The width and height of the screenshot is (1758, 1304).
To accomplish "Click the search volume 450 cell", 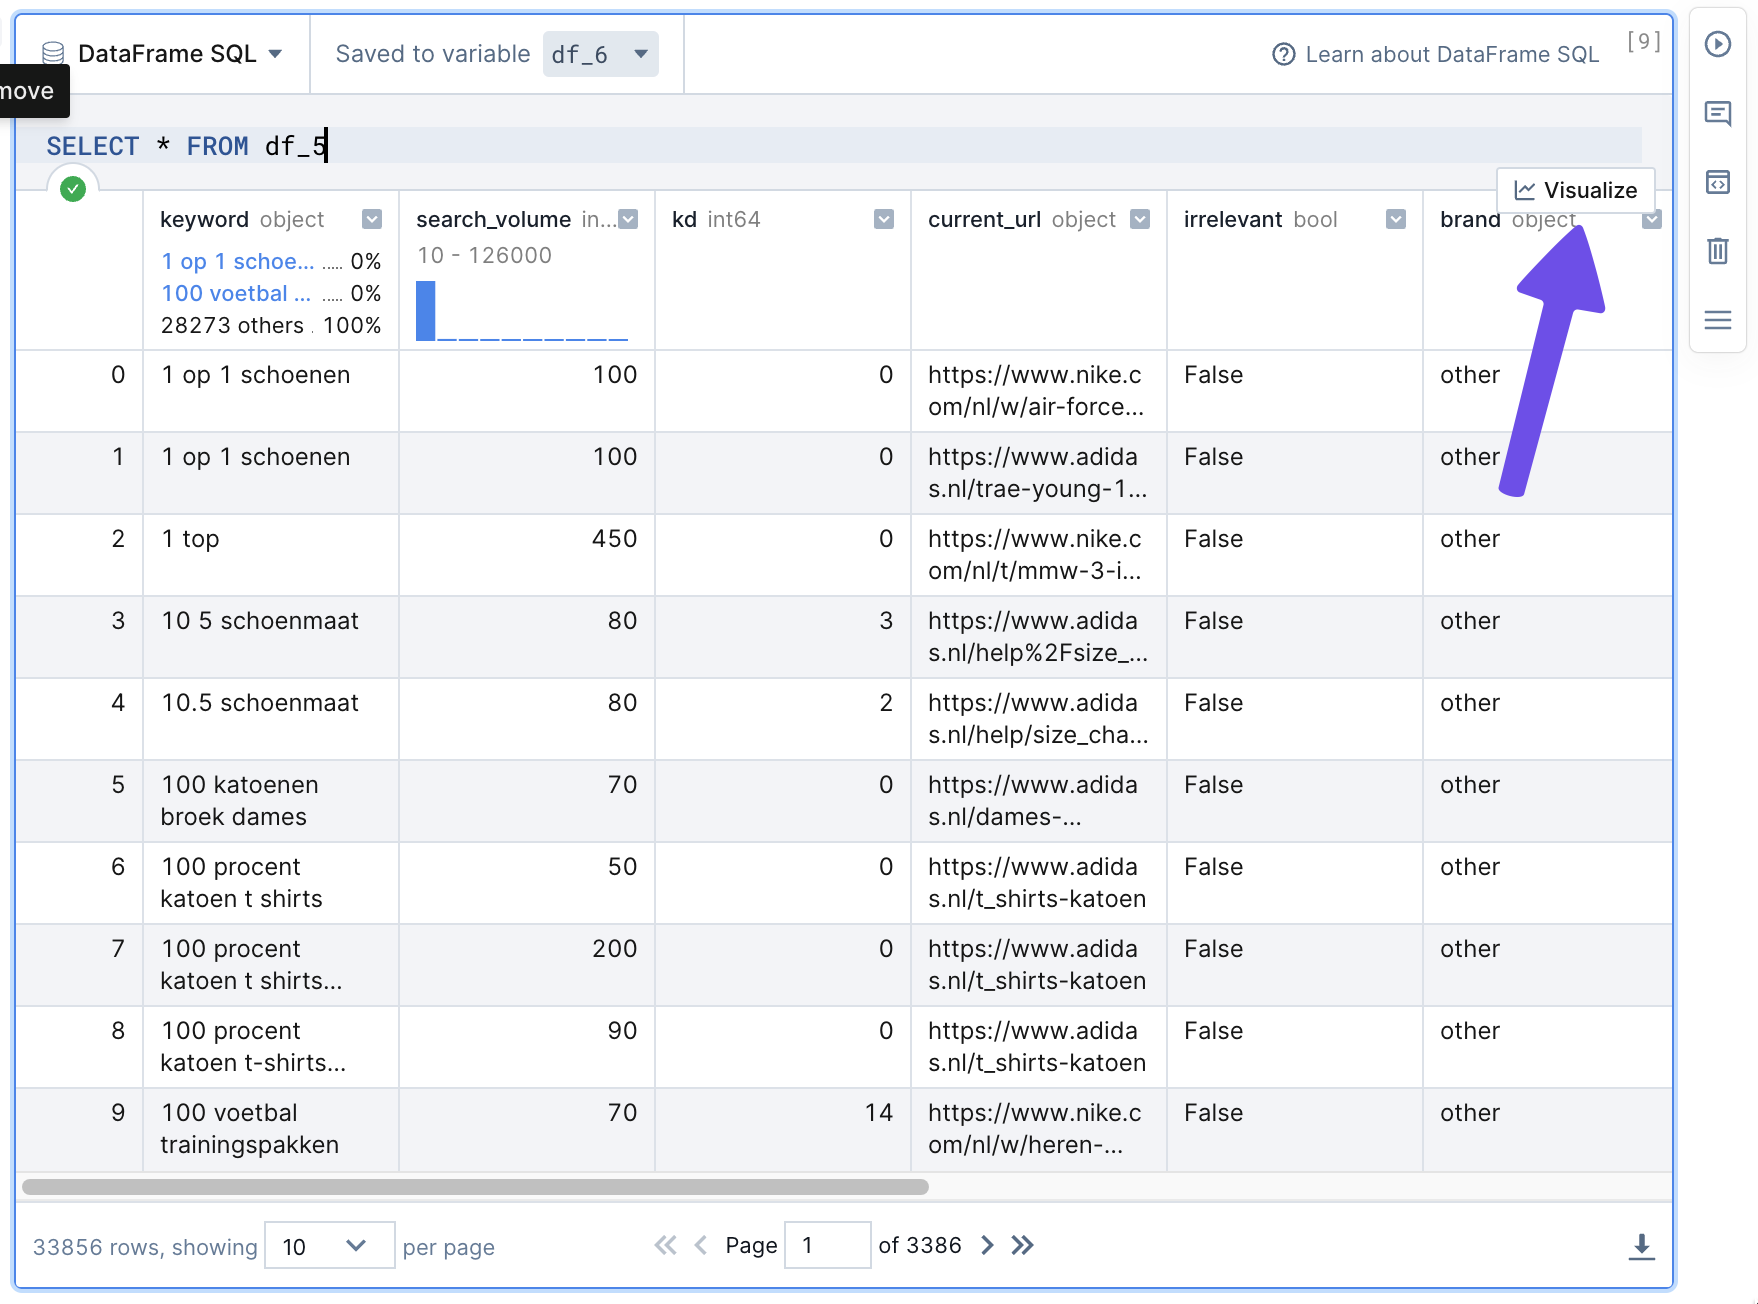I will pyautogui.click(x=527, y=555).
